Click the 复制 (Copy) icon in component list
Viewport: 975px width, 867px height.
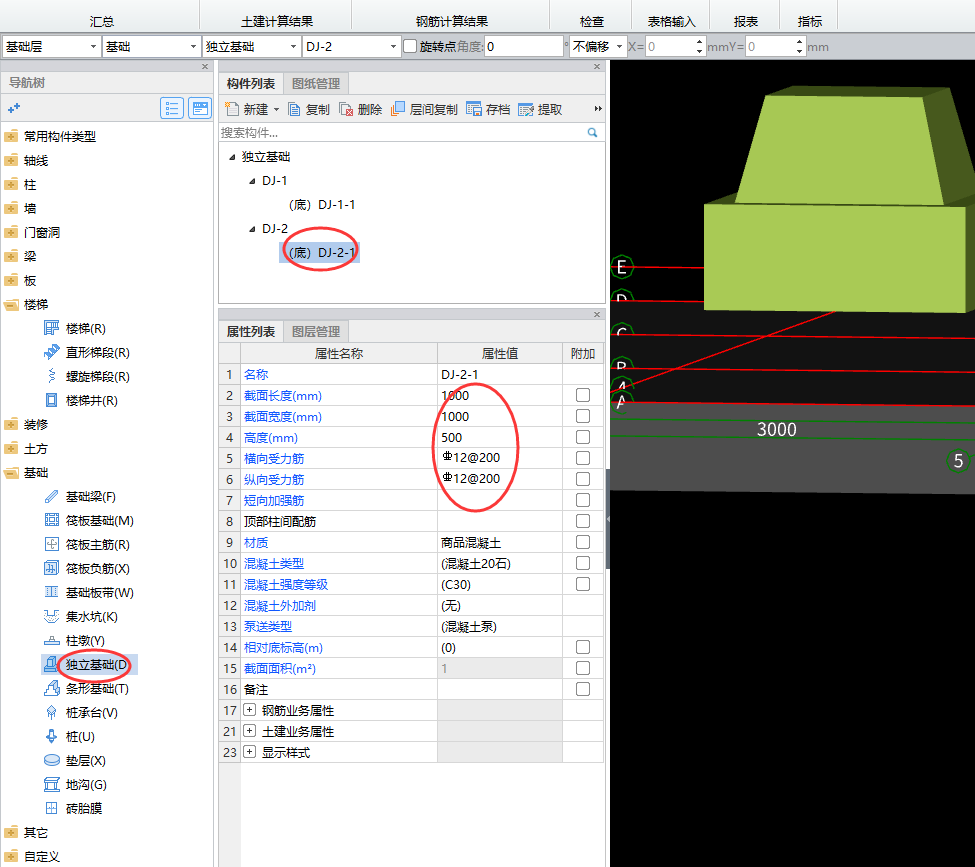[x=295, y=109]
